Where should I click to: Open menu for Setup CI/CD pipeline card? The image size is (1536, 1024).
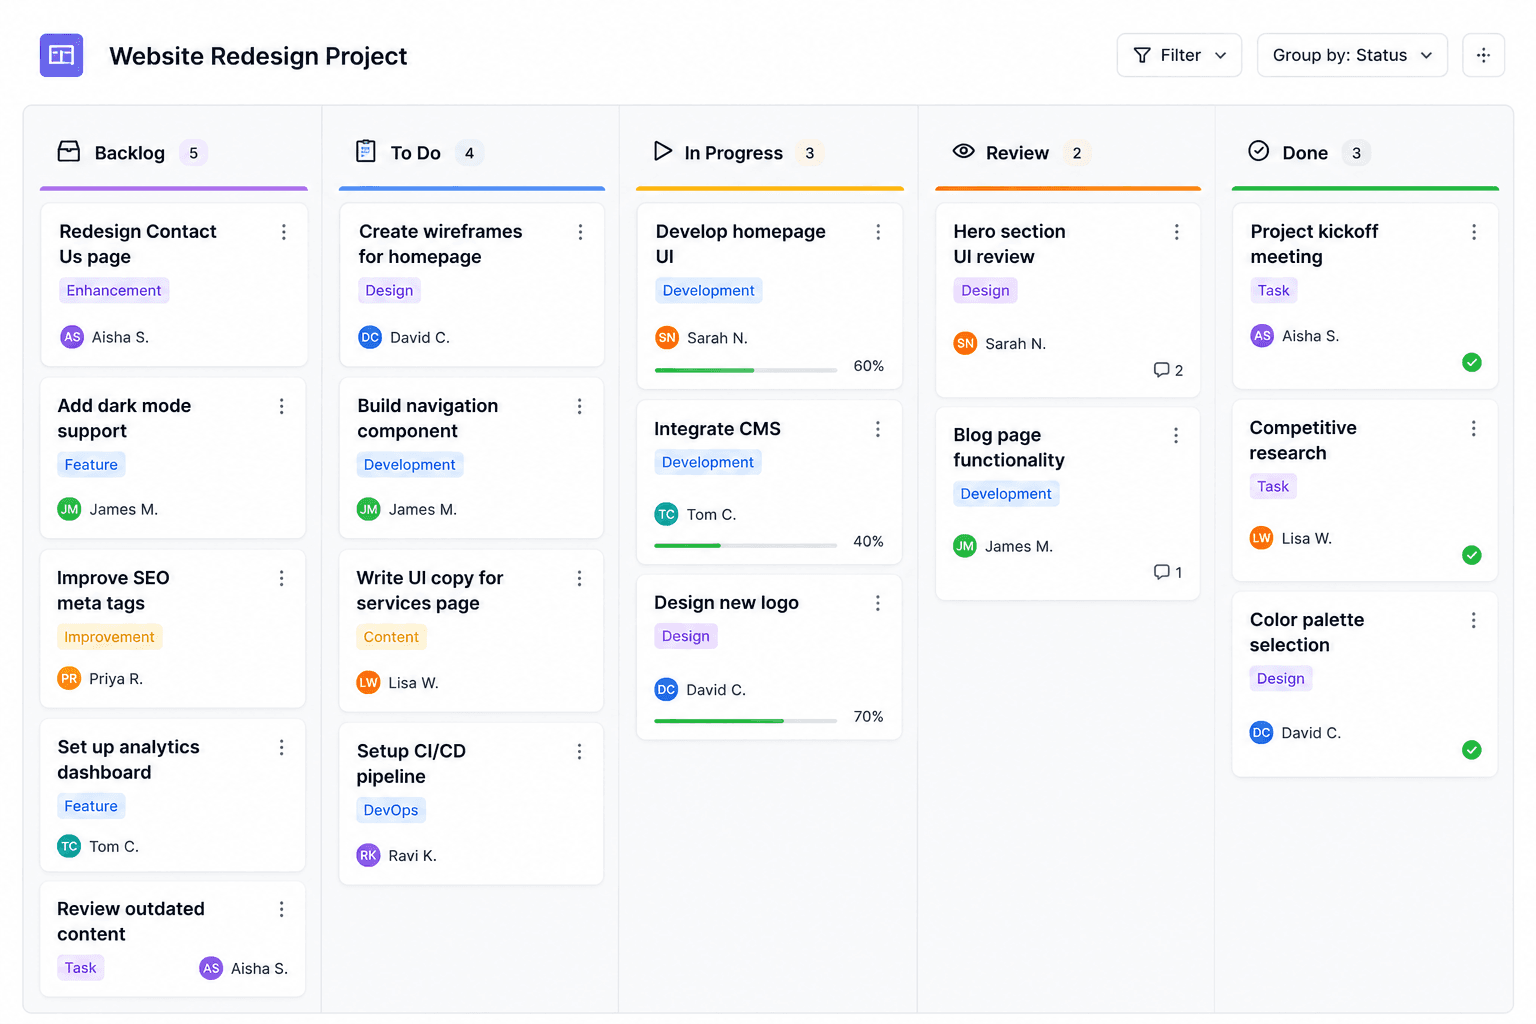click(580, 752)
